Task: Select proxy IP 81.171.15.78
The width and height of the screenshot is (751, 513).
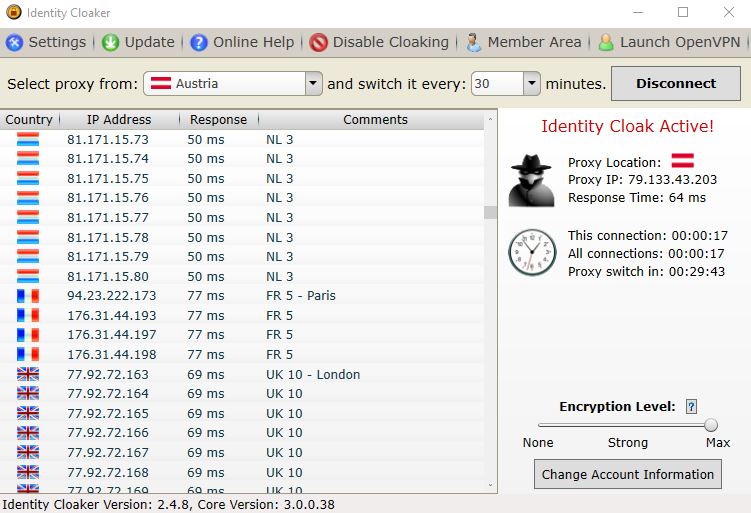Action: pyautogui.click(x=108, y=238)
